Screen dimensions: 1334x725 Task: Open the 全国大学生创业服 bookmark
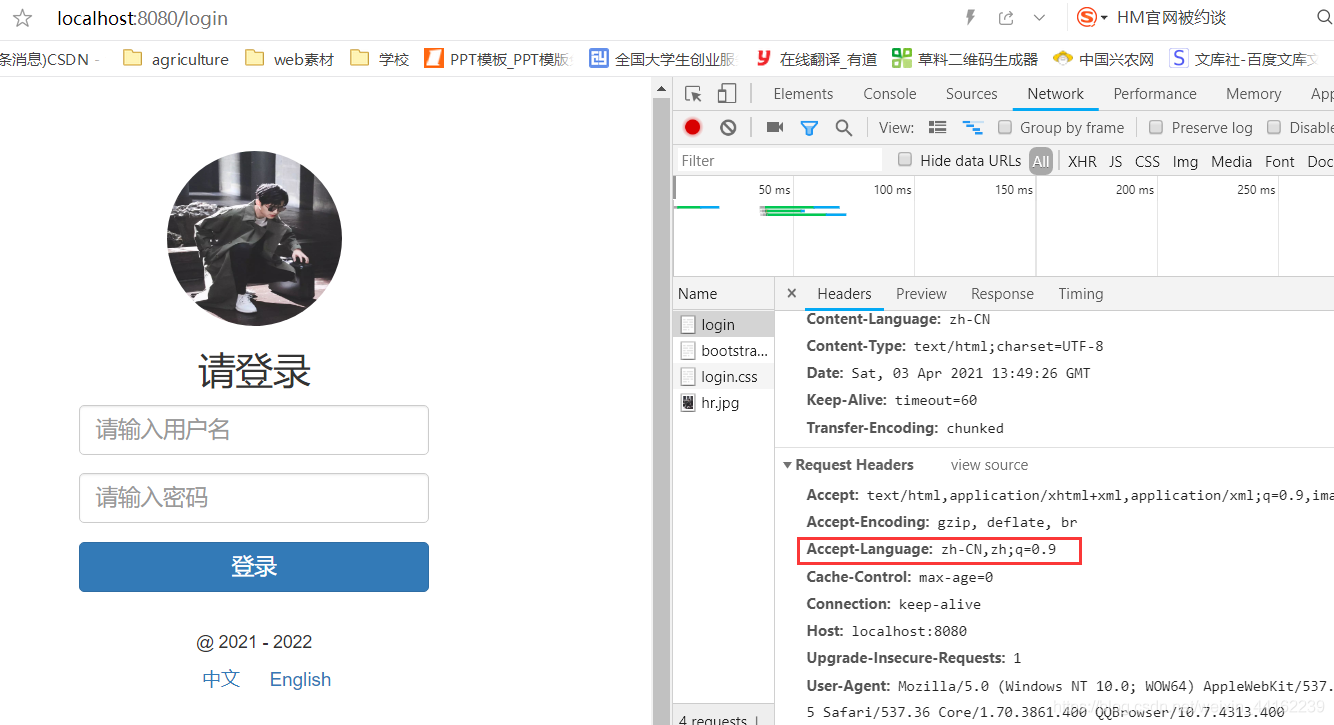point(662,59)
